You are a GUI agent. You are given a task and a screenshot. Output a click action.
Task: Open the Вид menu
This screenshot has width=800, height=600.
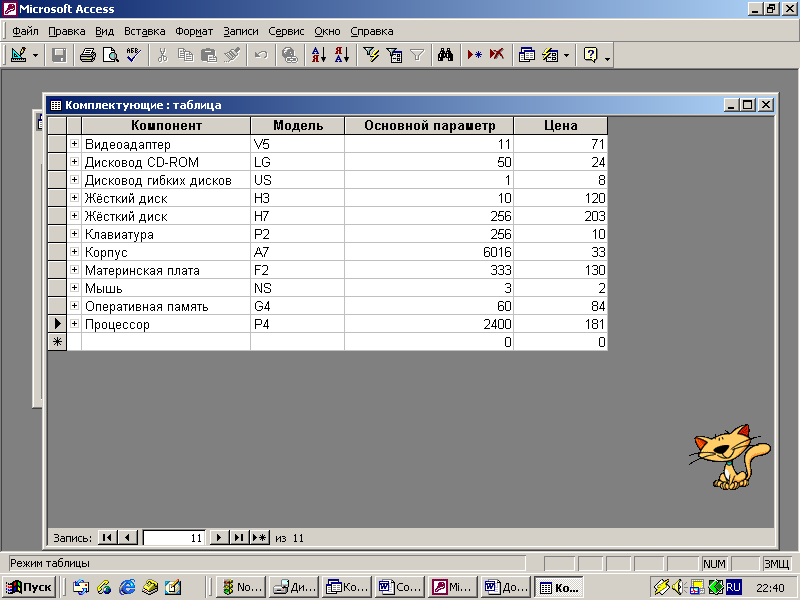105,31
